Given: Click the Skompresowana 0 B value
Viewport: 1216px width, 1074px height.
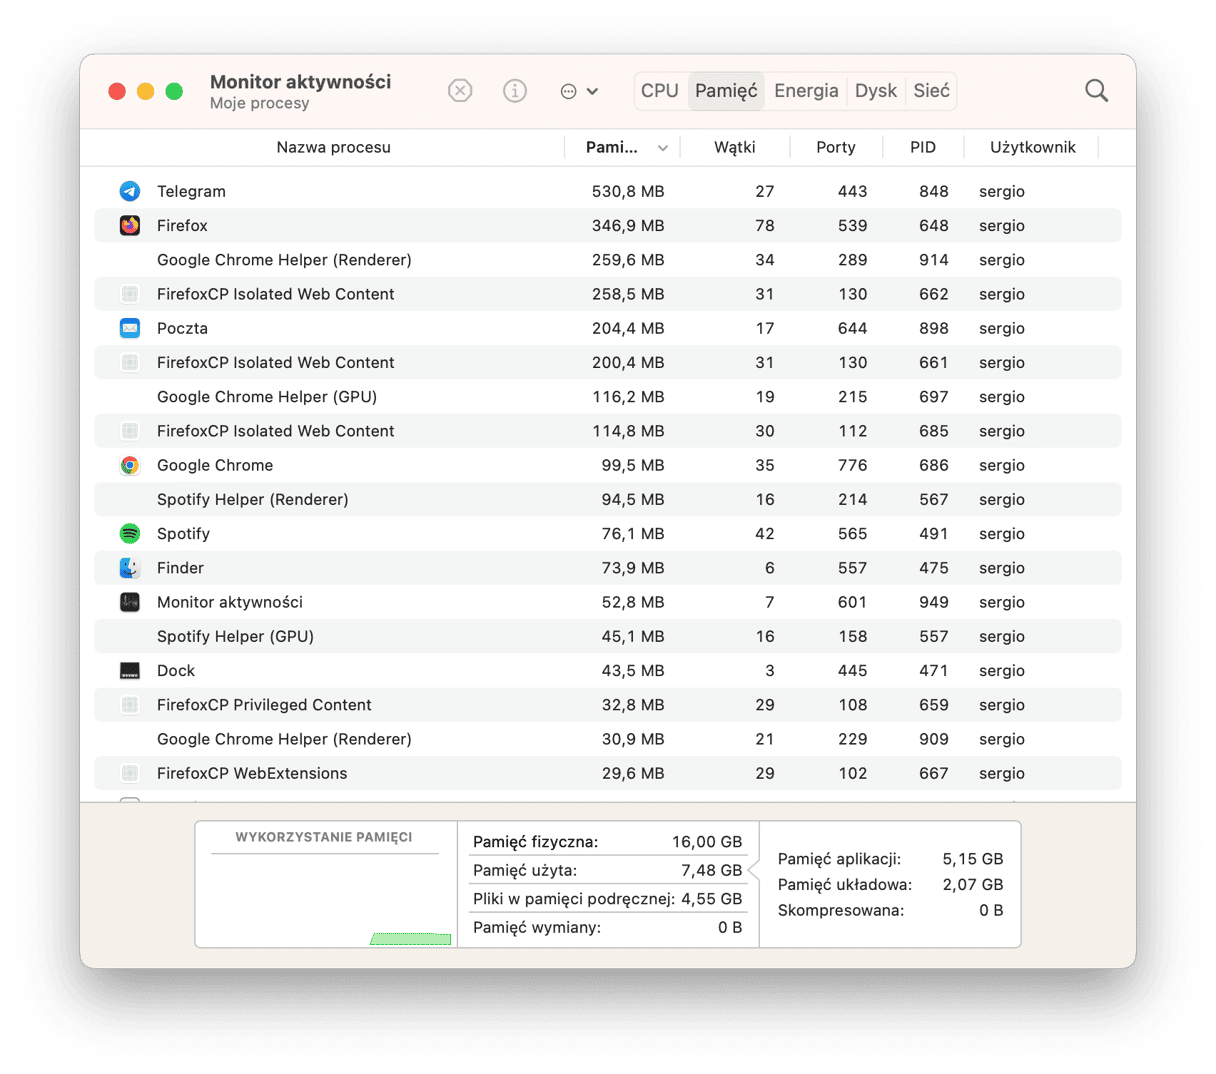Looking at the screenshot, I should click(x=991, y=910).
